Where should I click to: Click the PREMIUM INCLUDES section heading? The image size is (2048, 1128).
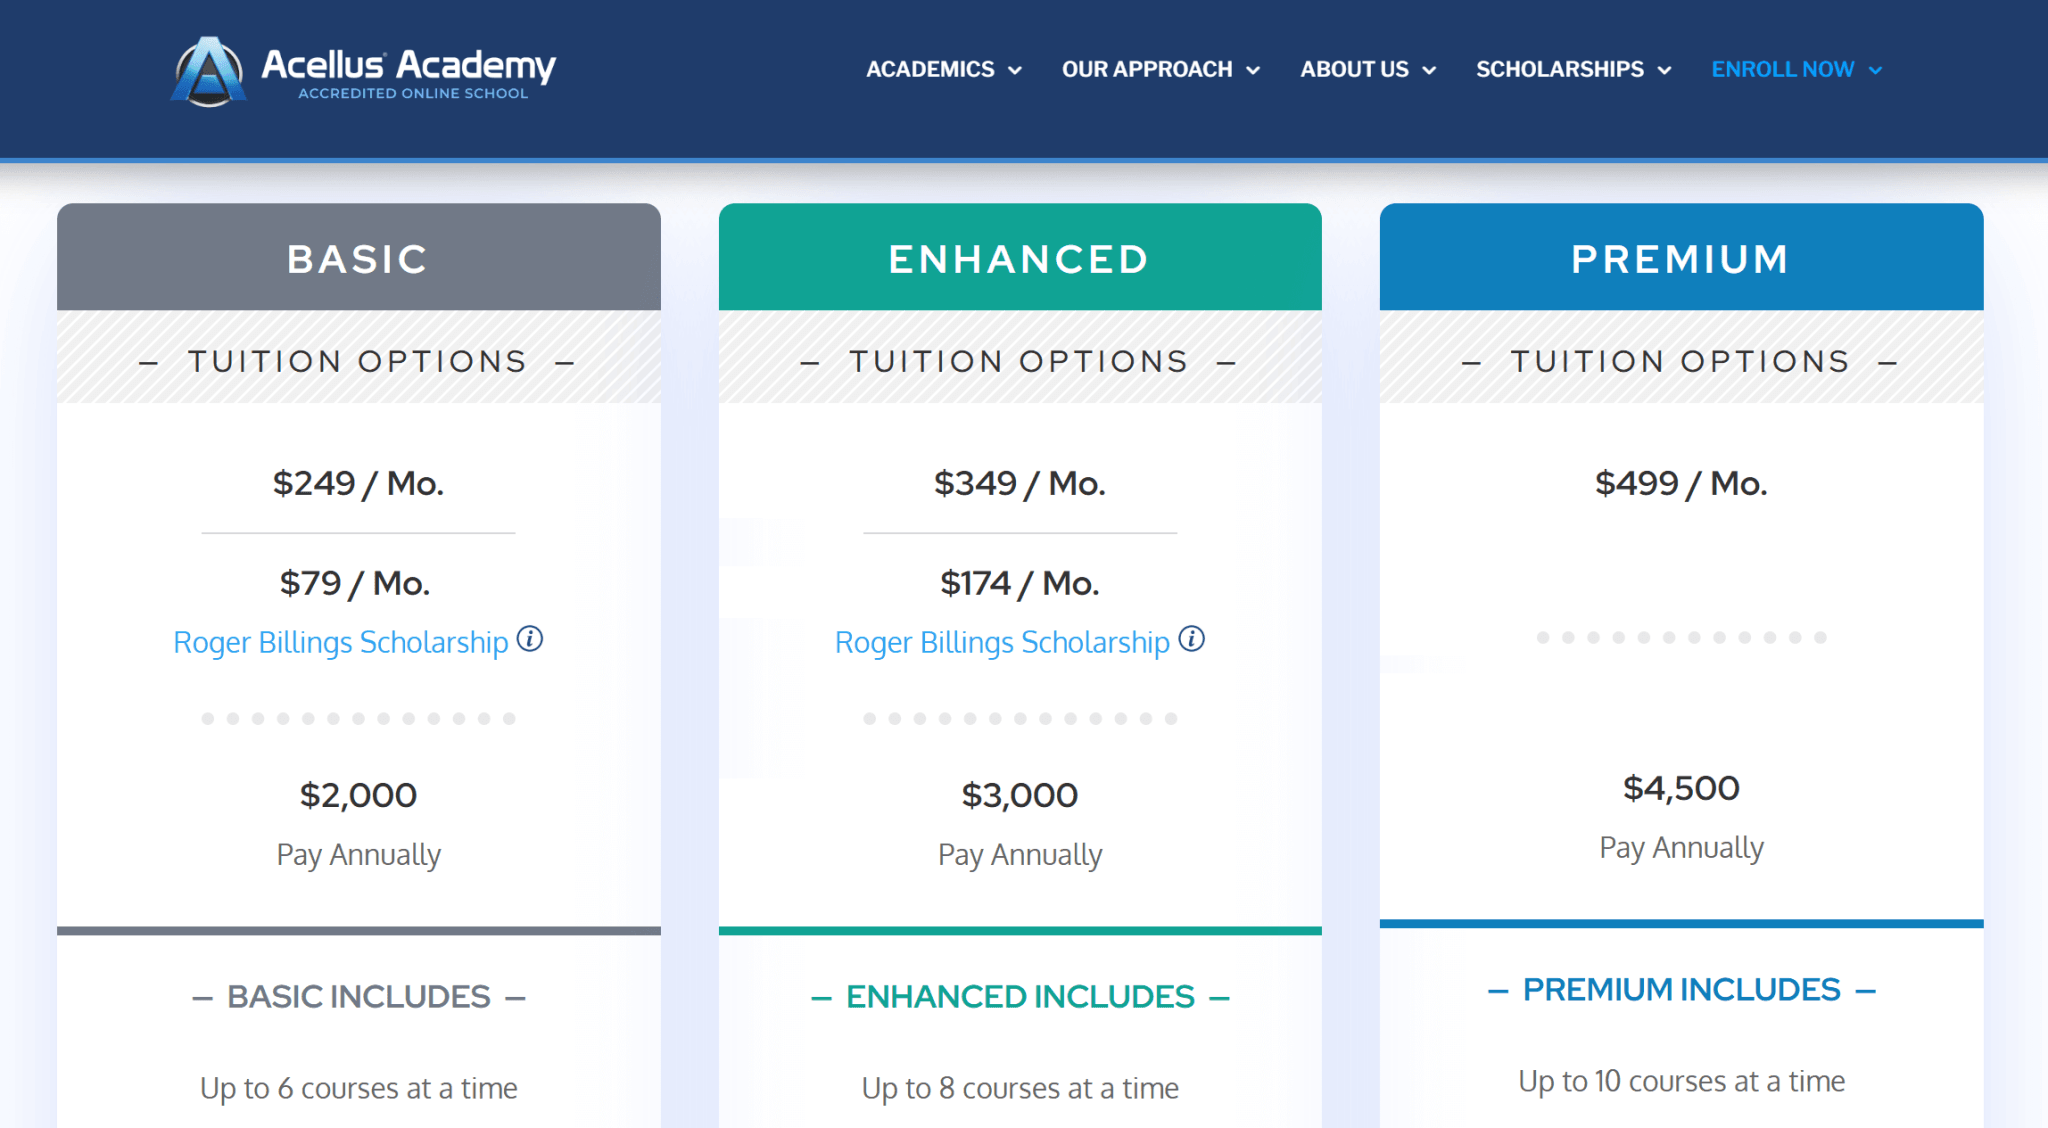pos(1680,989)
